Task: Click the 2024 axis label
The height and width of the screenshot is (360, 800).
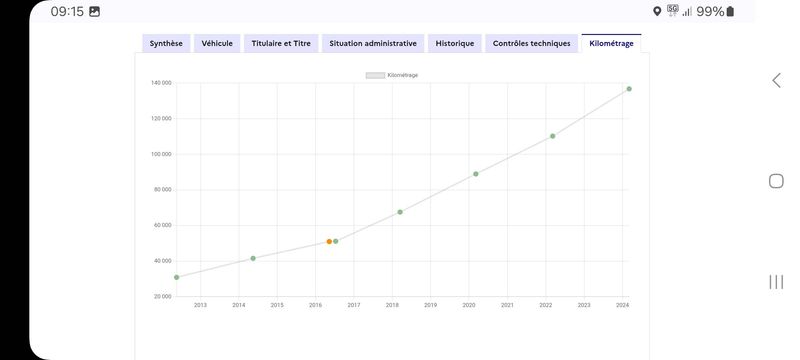Action: (622, 305)
